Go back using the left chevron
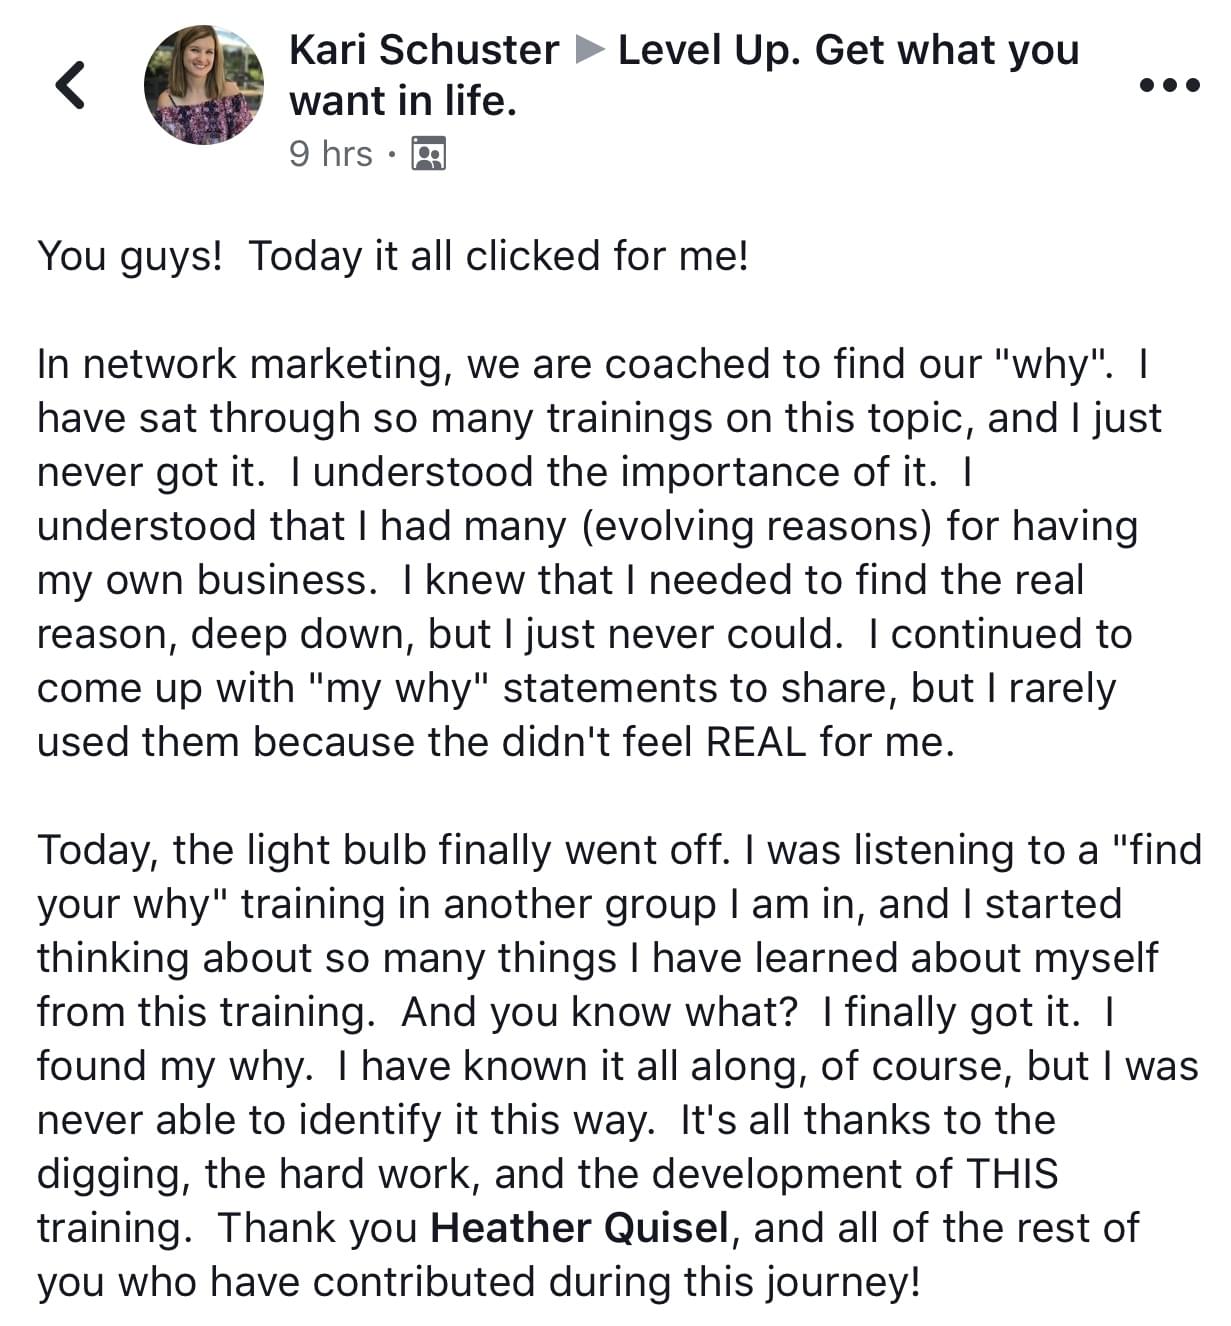Viewport: 1231px width, 1326px height. pos(70,84)
